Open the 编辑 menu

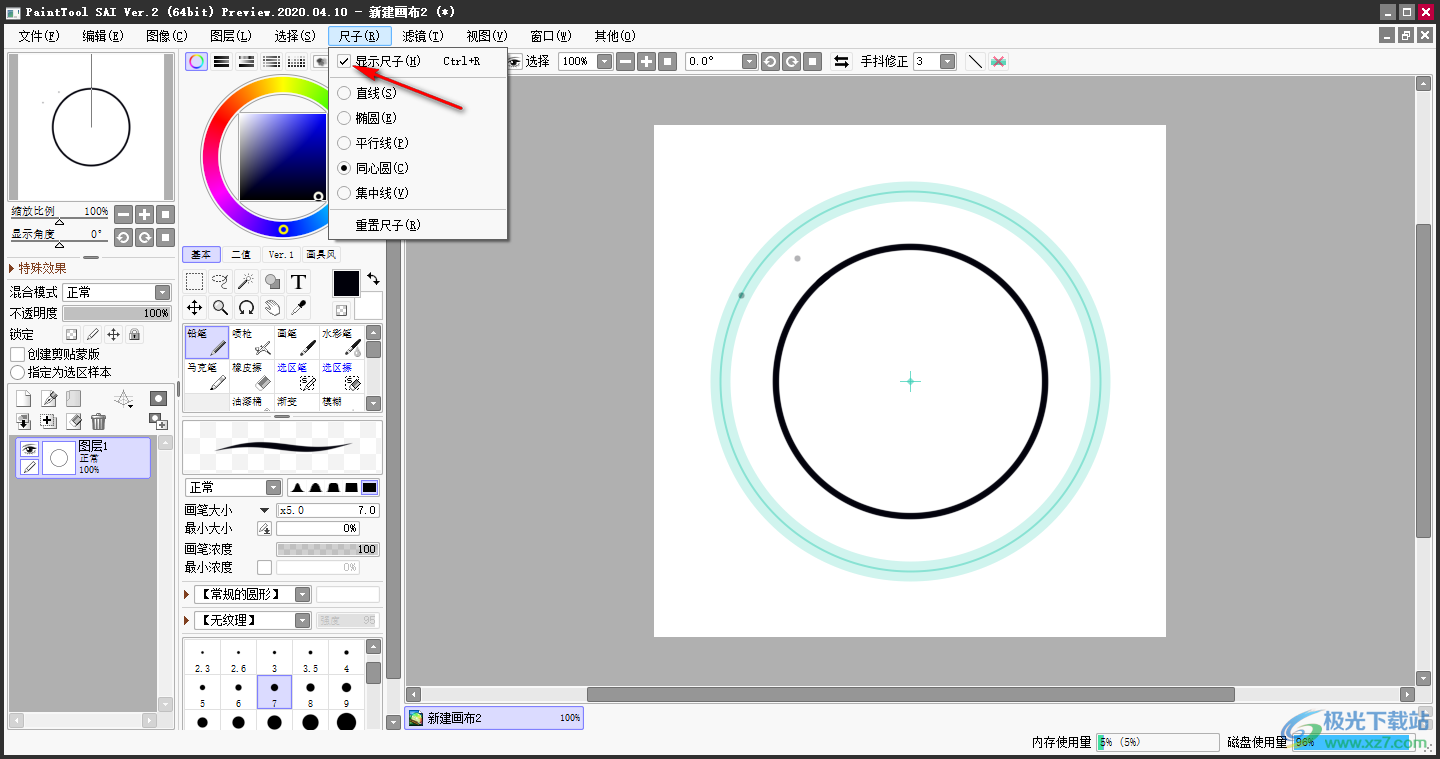click(103, 36)
